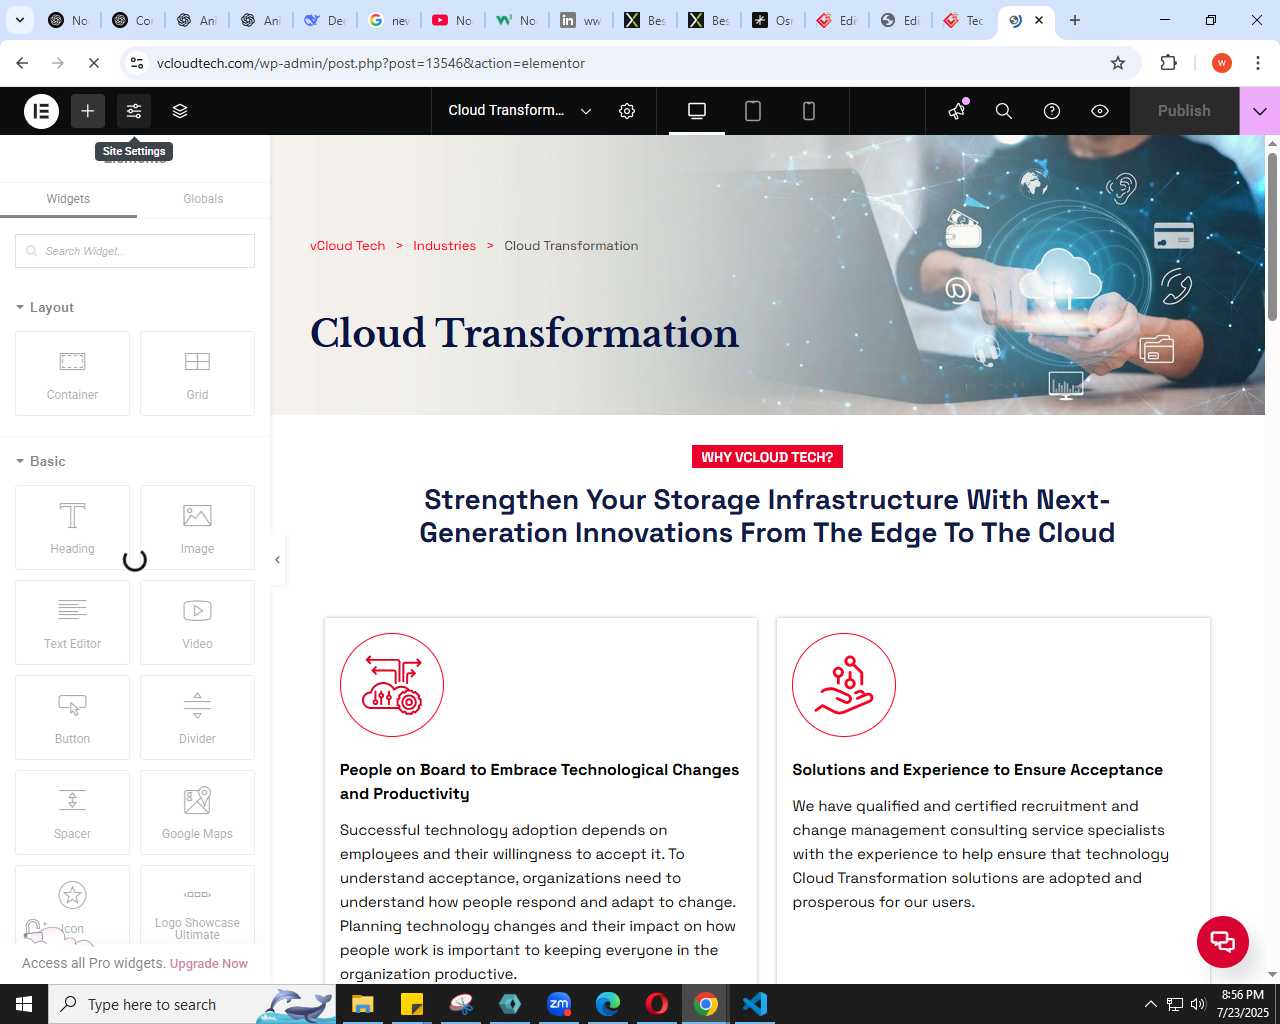Click the Upgrade Now link
The width and height of the screenshot is (1280, 1024).
point(209,964)
